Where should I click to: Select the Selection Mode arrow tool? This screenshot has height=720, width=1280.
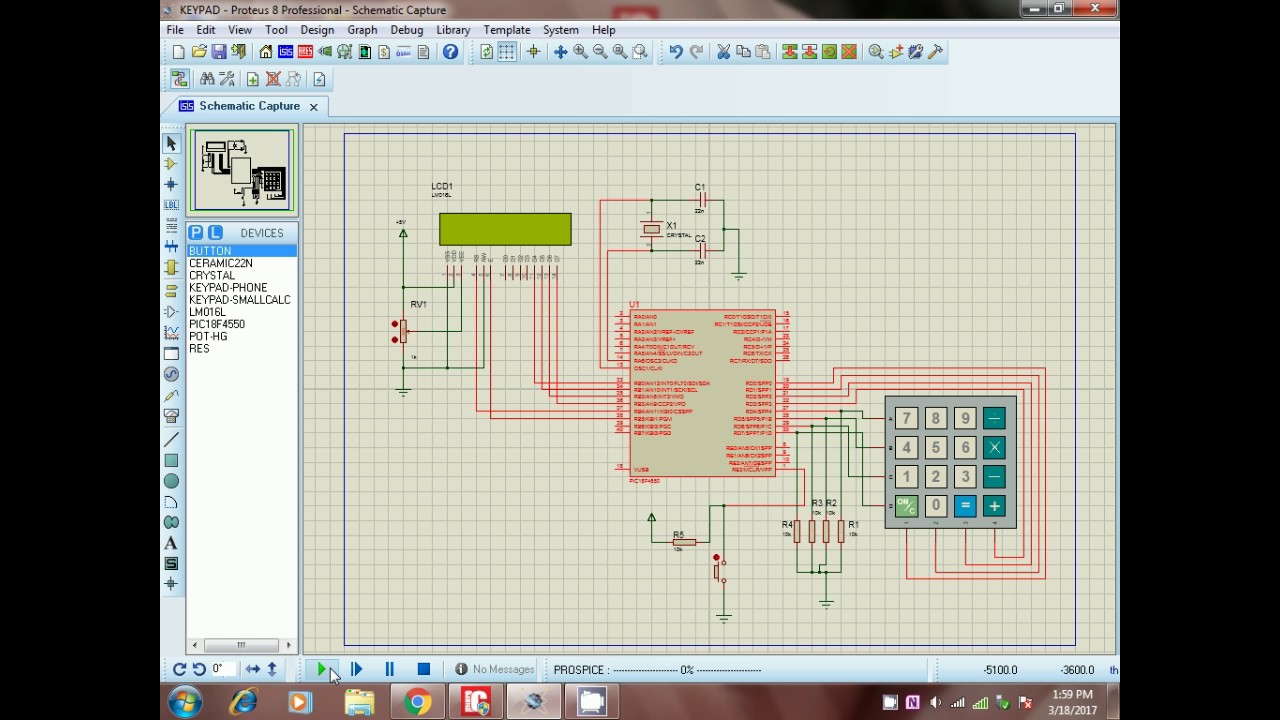click(171, 144)
